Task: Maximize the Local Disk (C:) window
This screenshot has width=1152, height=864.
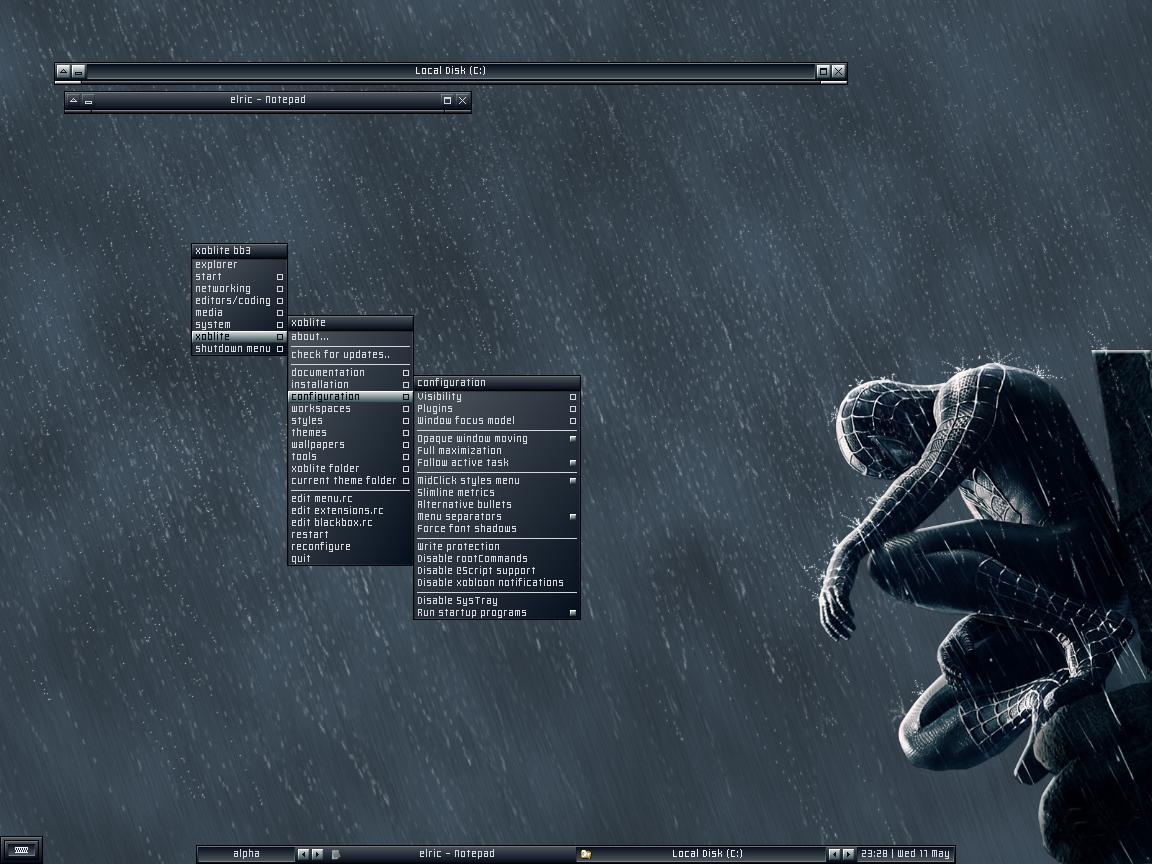Action: (824, 71)
